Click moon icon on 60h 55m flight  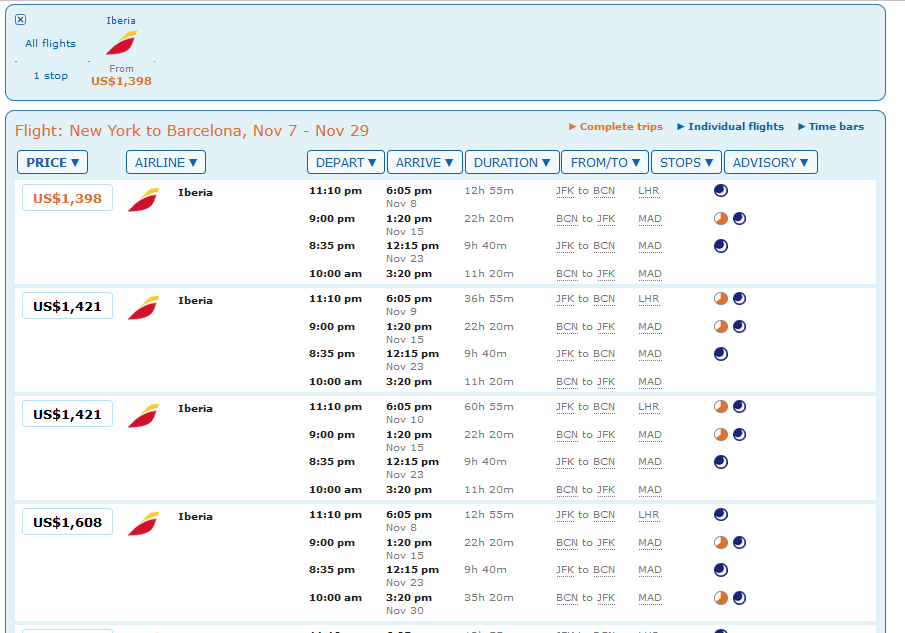739,406
